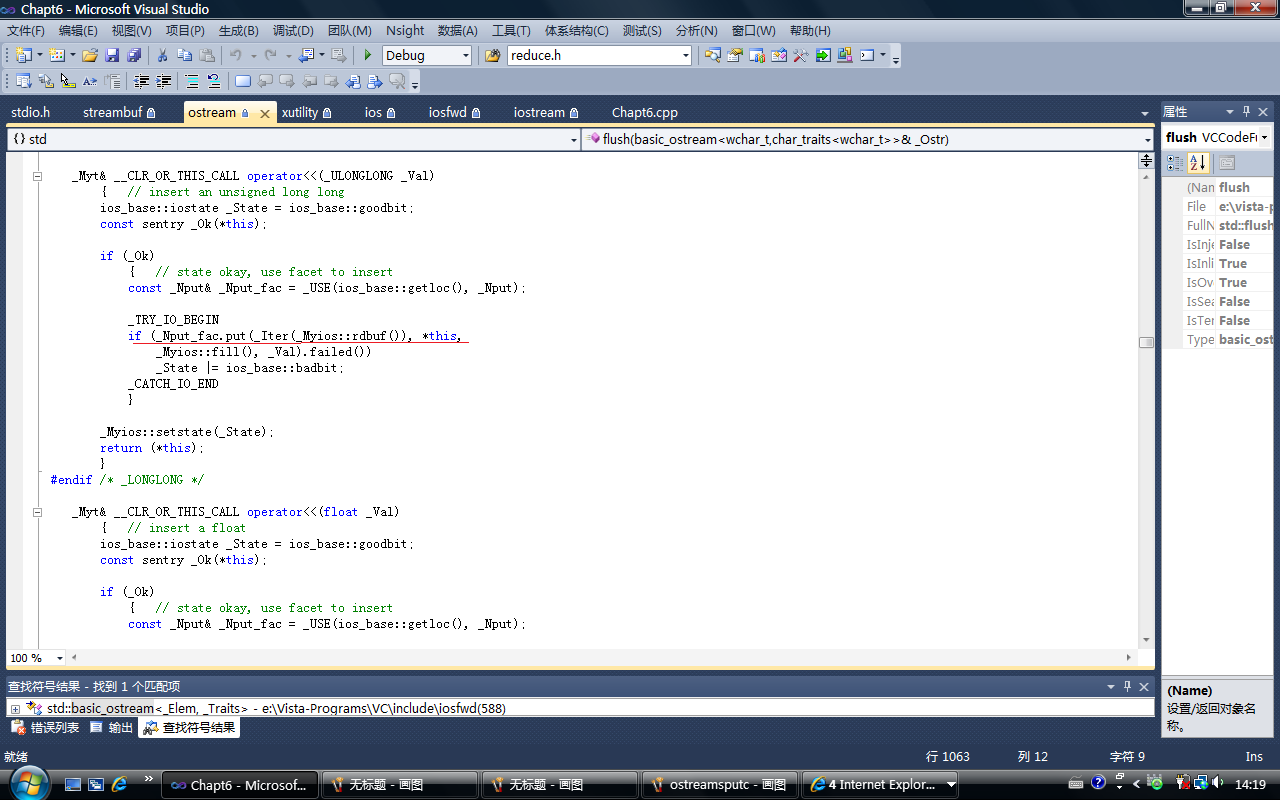
Task: Open the 100 % zoom dropdown
Action: pos(60,658)
